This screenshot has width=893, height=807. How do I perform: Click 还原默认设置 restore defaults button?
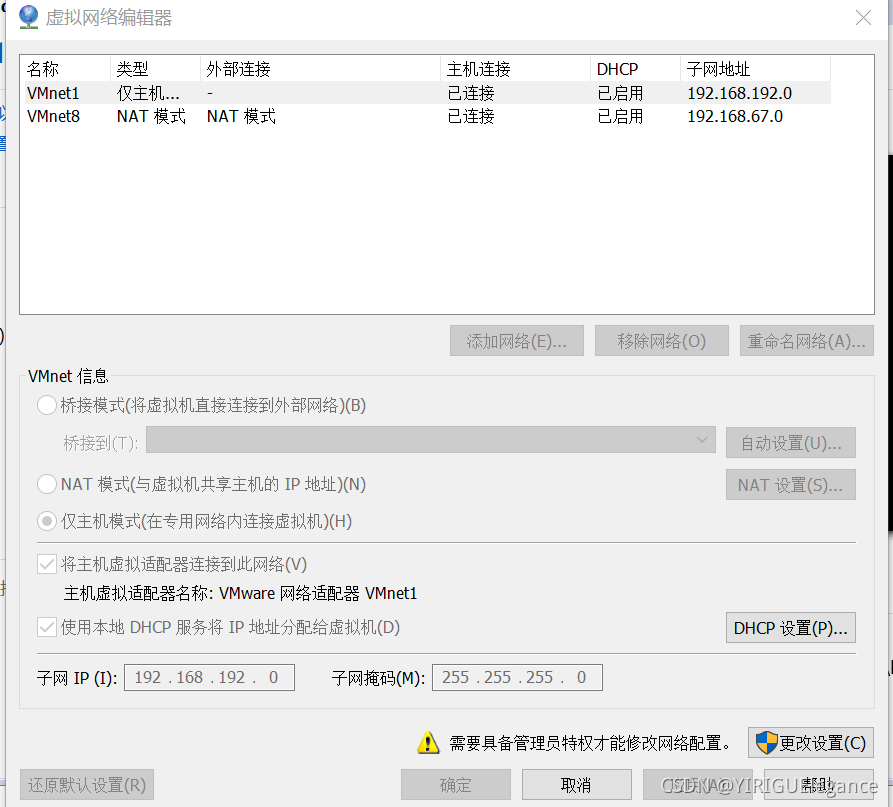point(86,784)
